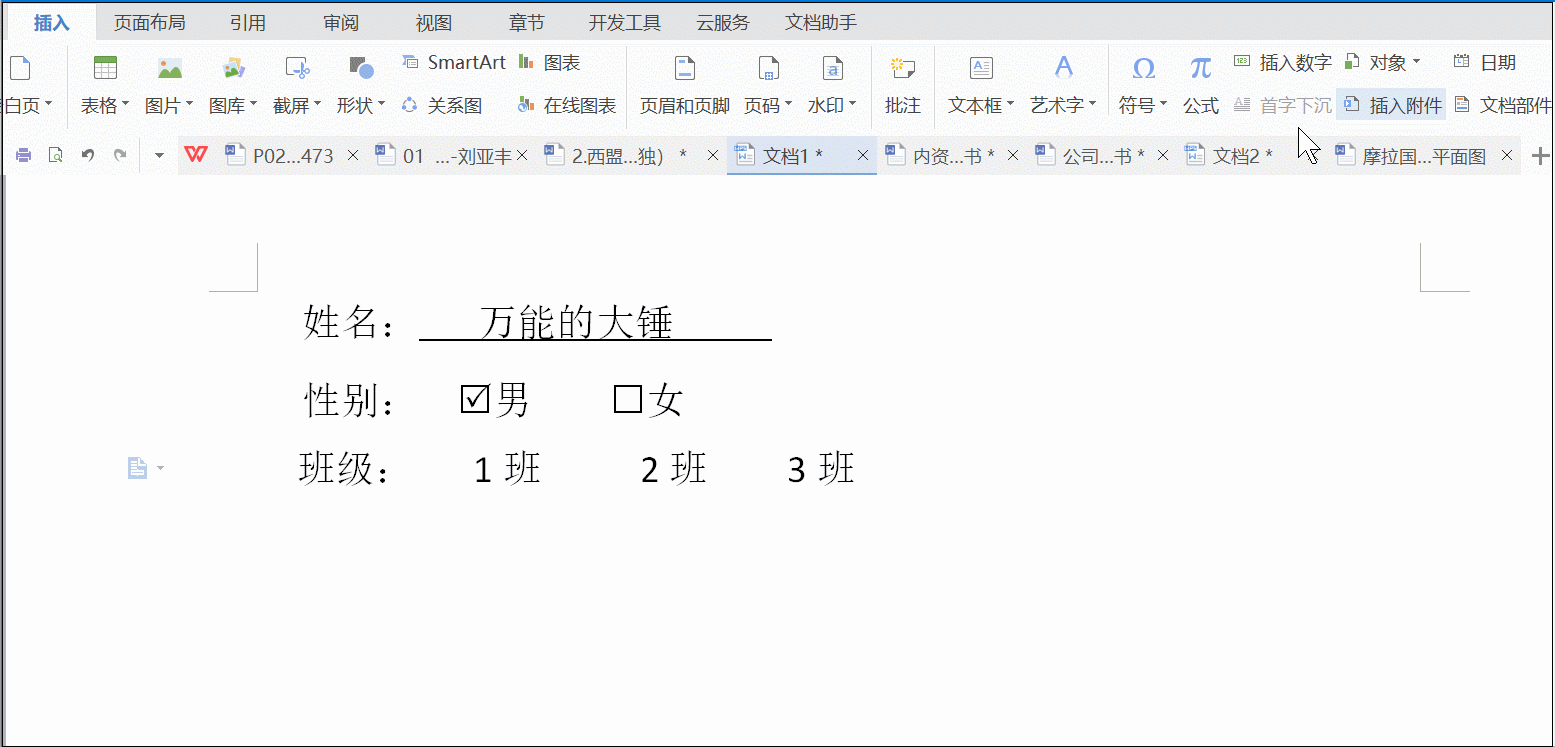The image size is (1555, 747).
Task: Toggle the 首字下沉 drop cap option
Action: coord(1294,103)
